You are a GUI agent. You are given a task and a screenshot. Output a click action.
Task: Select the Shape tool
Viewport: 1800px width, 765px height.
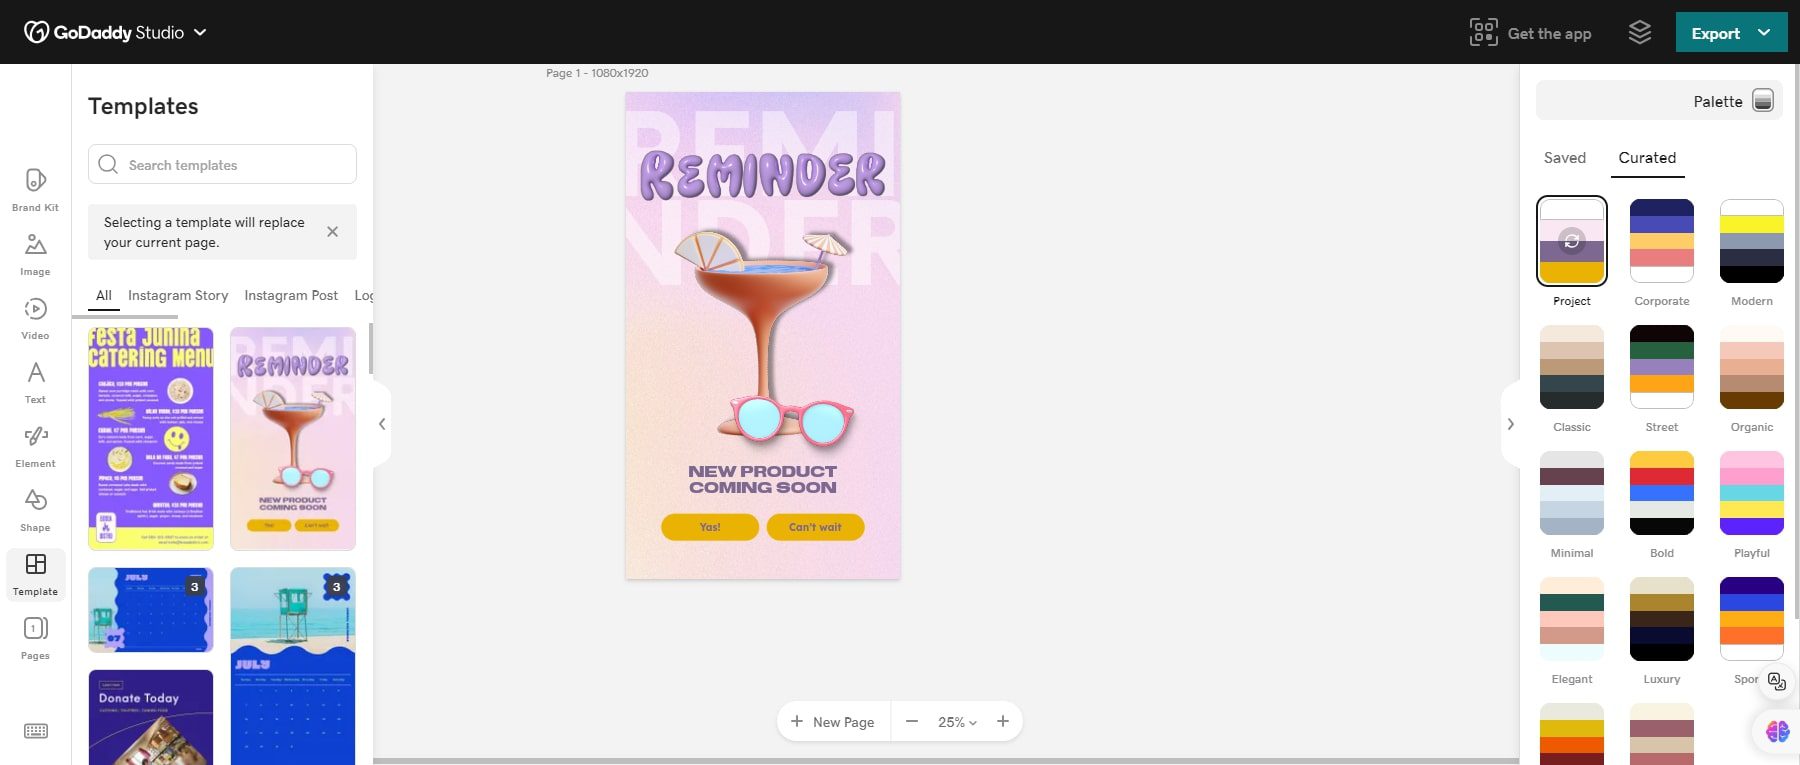[x=35, y=510]
